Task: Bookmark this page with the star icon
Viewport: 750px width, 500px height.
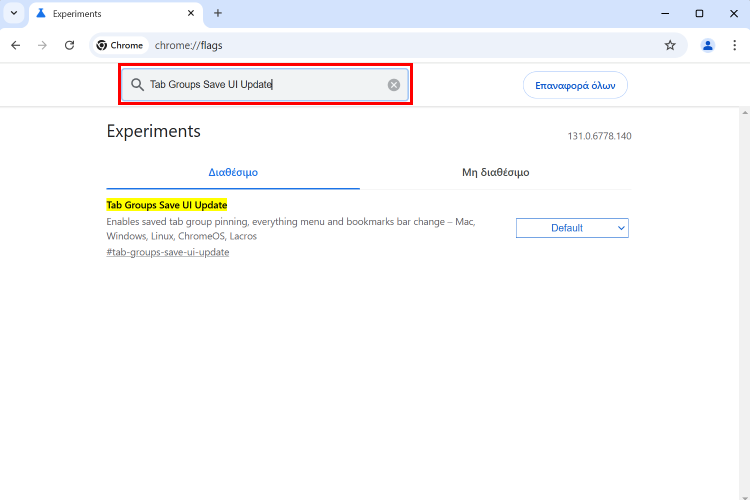Action: coord(670,45)
